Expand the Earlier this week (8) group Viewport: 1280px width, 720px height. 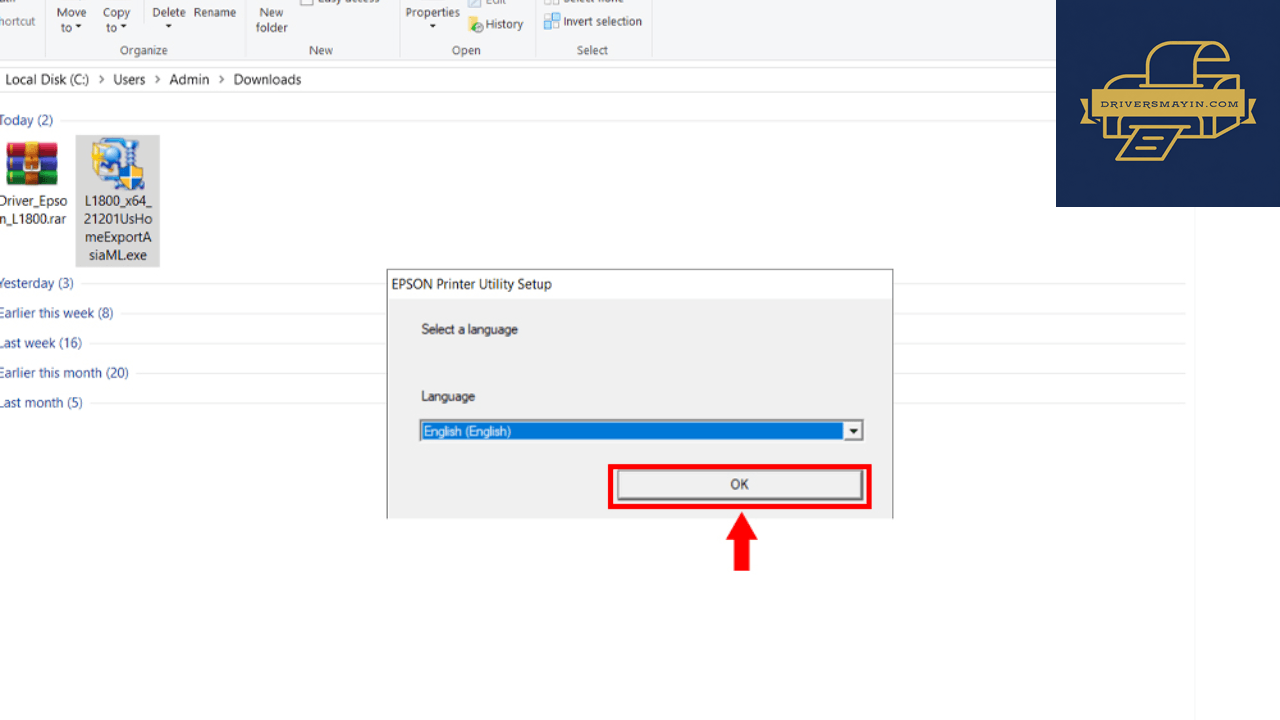pos(57,313)
